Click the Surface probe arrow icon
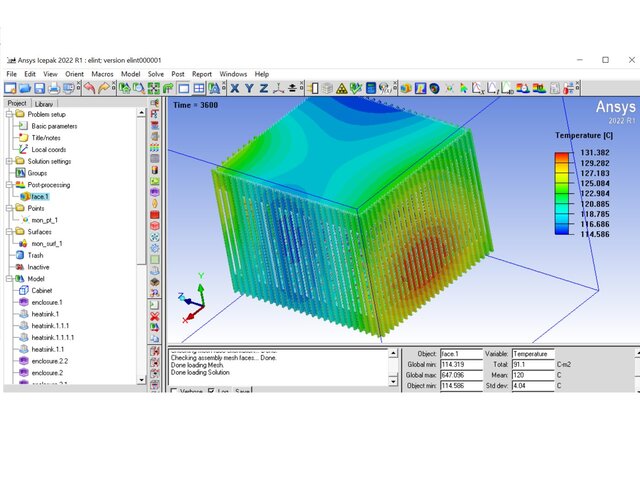Image resolution: width=640 pixels, height=495 pixels. click(x=463, y=88)
